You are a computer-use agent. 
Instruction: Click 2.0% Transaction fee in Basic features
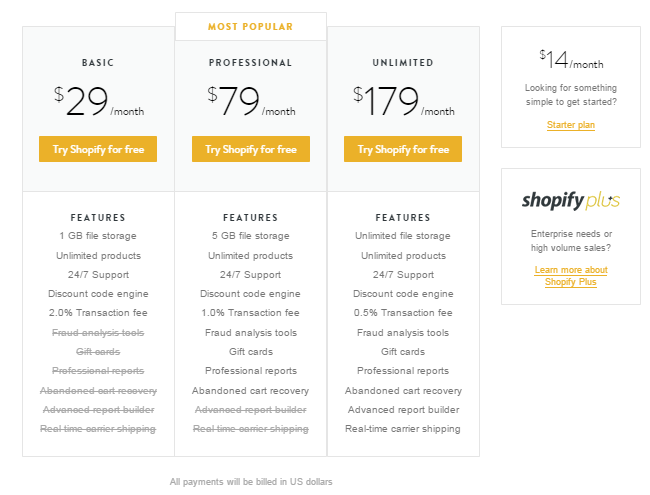[x=98, y=313]
